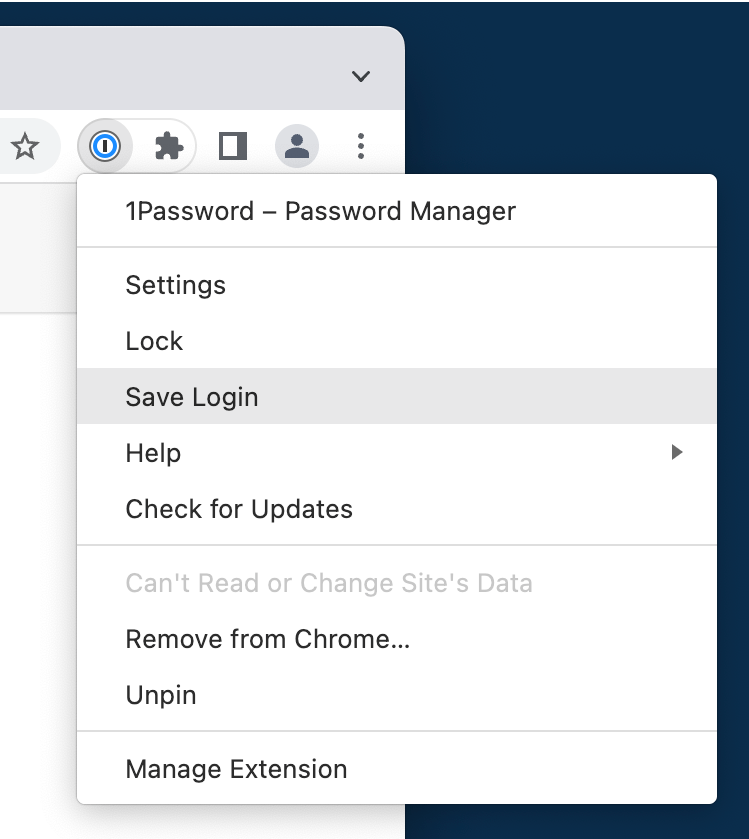Image resolution: width=749 pixels, height=839 pixels.
Task: Open the Chrome profile avatar
Action: pyautogui.click(x=297, y=146)
